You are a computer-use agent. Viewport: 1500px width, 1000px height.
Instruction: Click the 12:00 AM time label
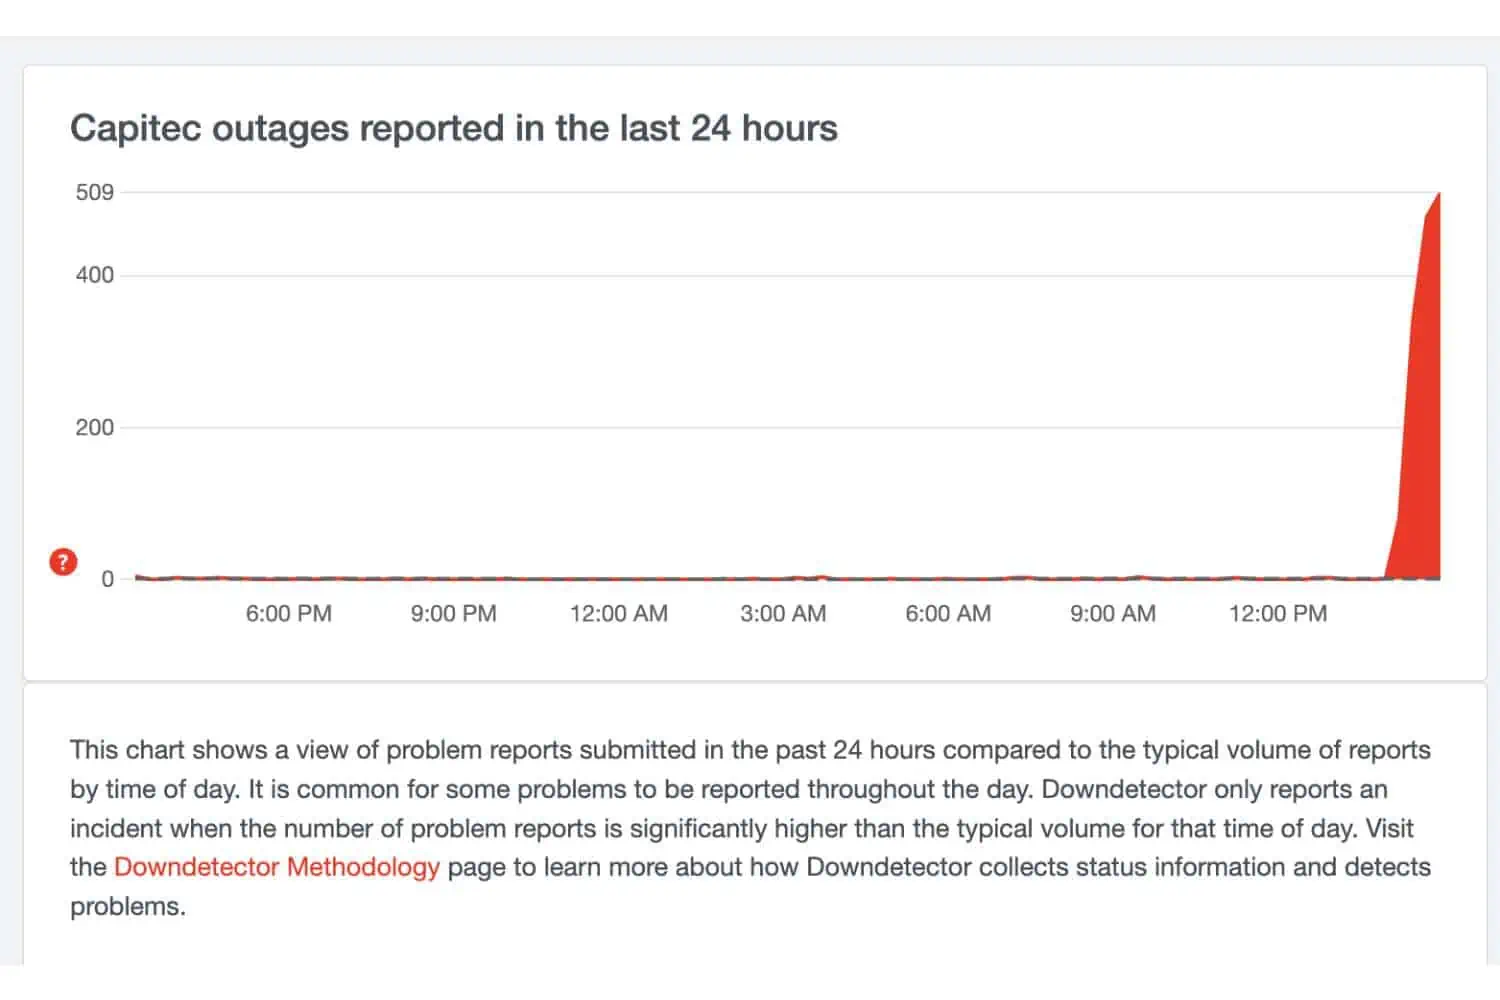click(618, 614)
